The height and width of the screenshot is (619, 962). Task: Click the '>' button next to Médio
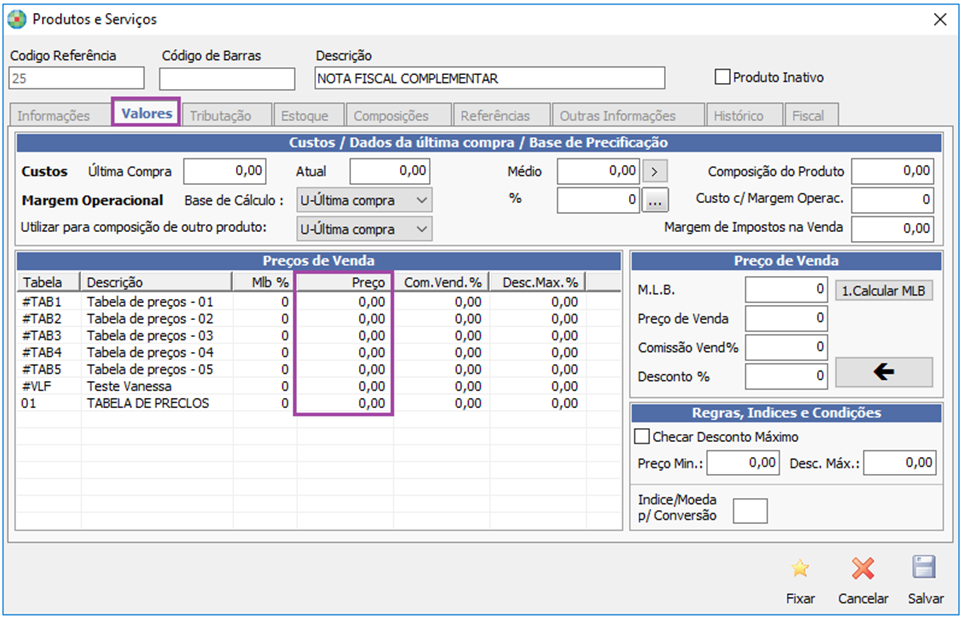click(654, 172)
